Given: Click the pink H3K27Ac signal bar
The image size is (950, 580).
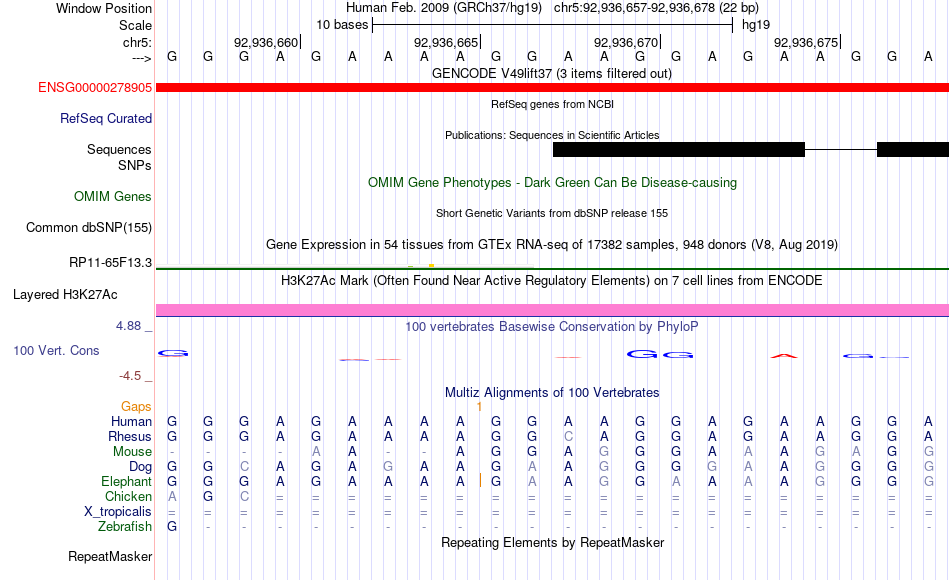Looking at the screenshot, I should coord(553,310).
